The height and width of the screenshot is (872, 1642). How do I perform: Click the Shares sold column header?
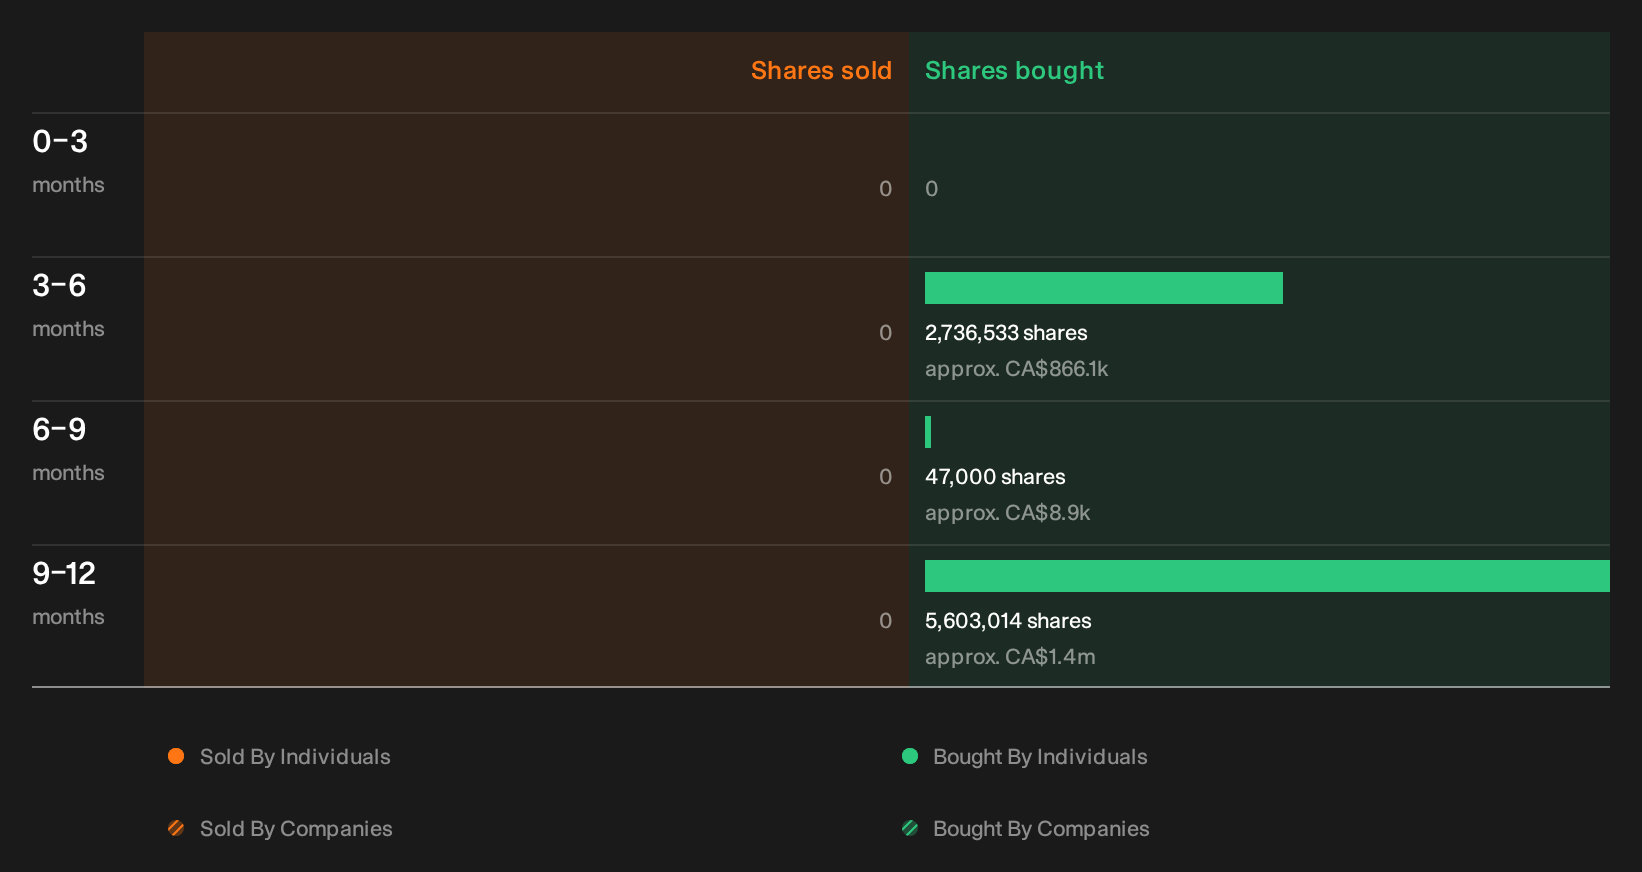821,71
